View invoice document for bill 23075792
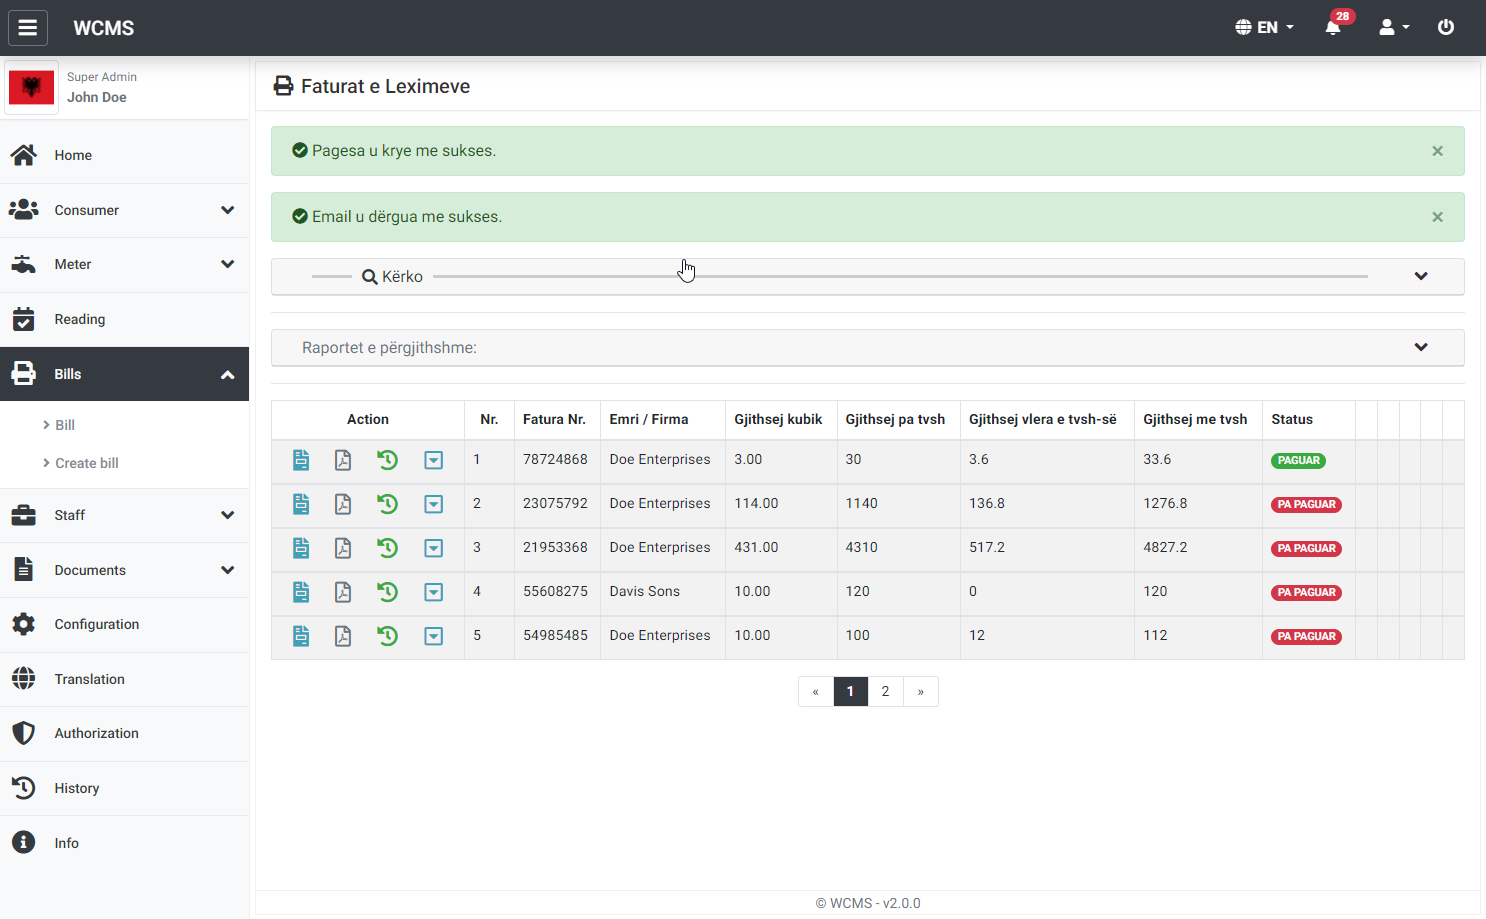 pyautogui.click(x=301, y=504)
